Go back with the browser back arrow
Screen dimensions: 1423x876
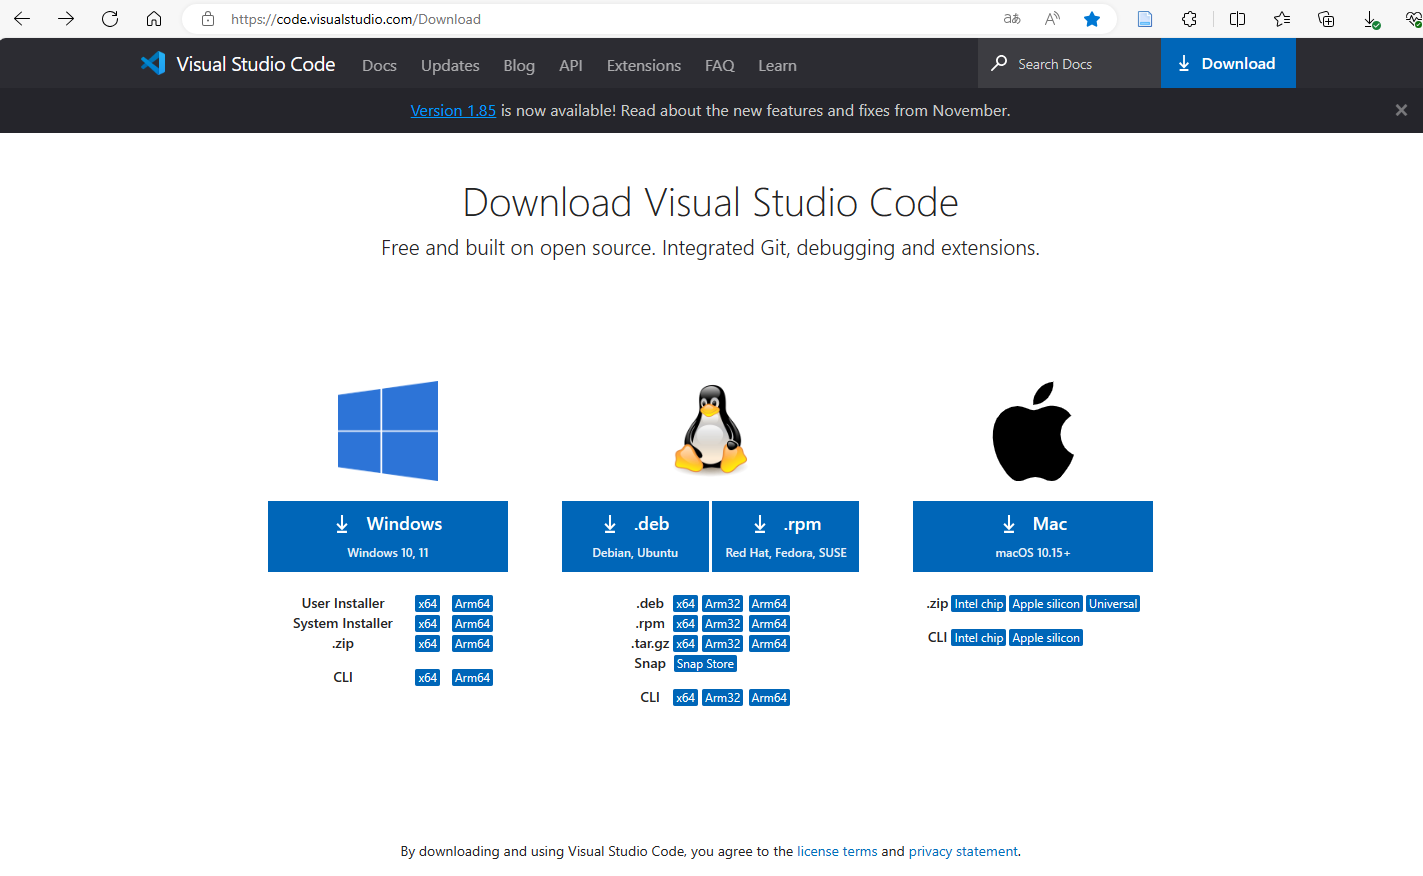22,19
